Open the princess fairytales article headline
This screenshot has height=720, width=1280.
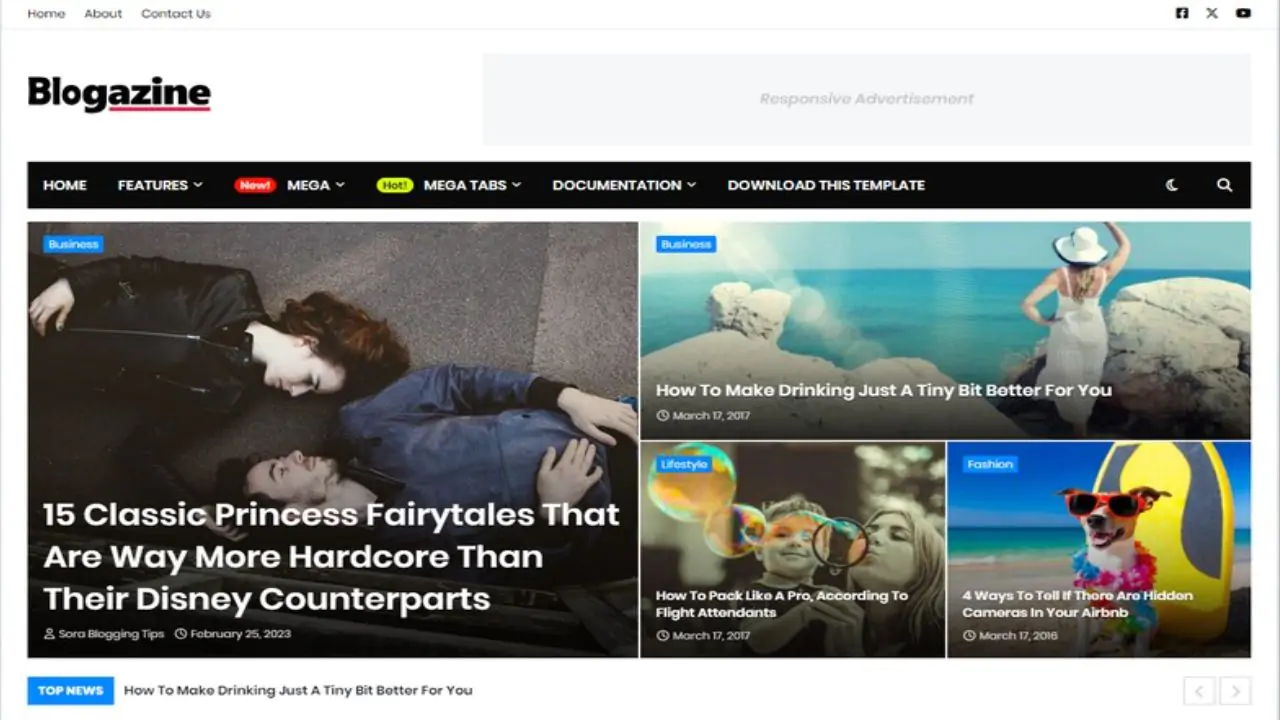tap(330, 557)
